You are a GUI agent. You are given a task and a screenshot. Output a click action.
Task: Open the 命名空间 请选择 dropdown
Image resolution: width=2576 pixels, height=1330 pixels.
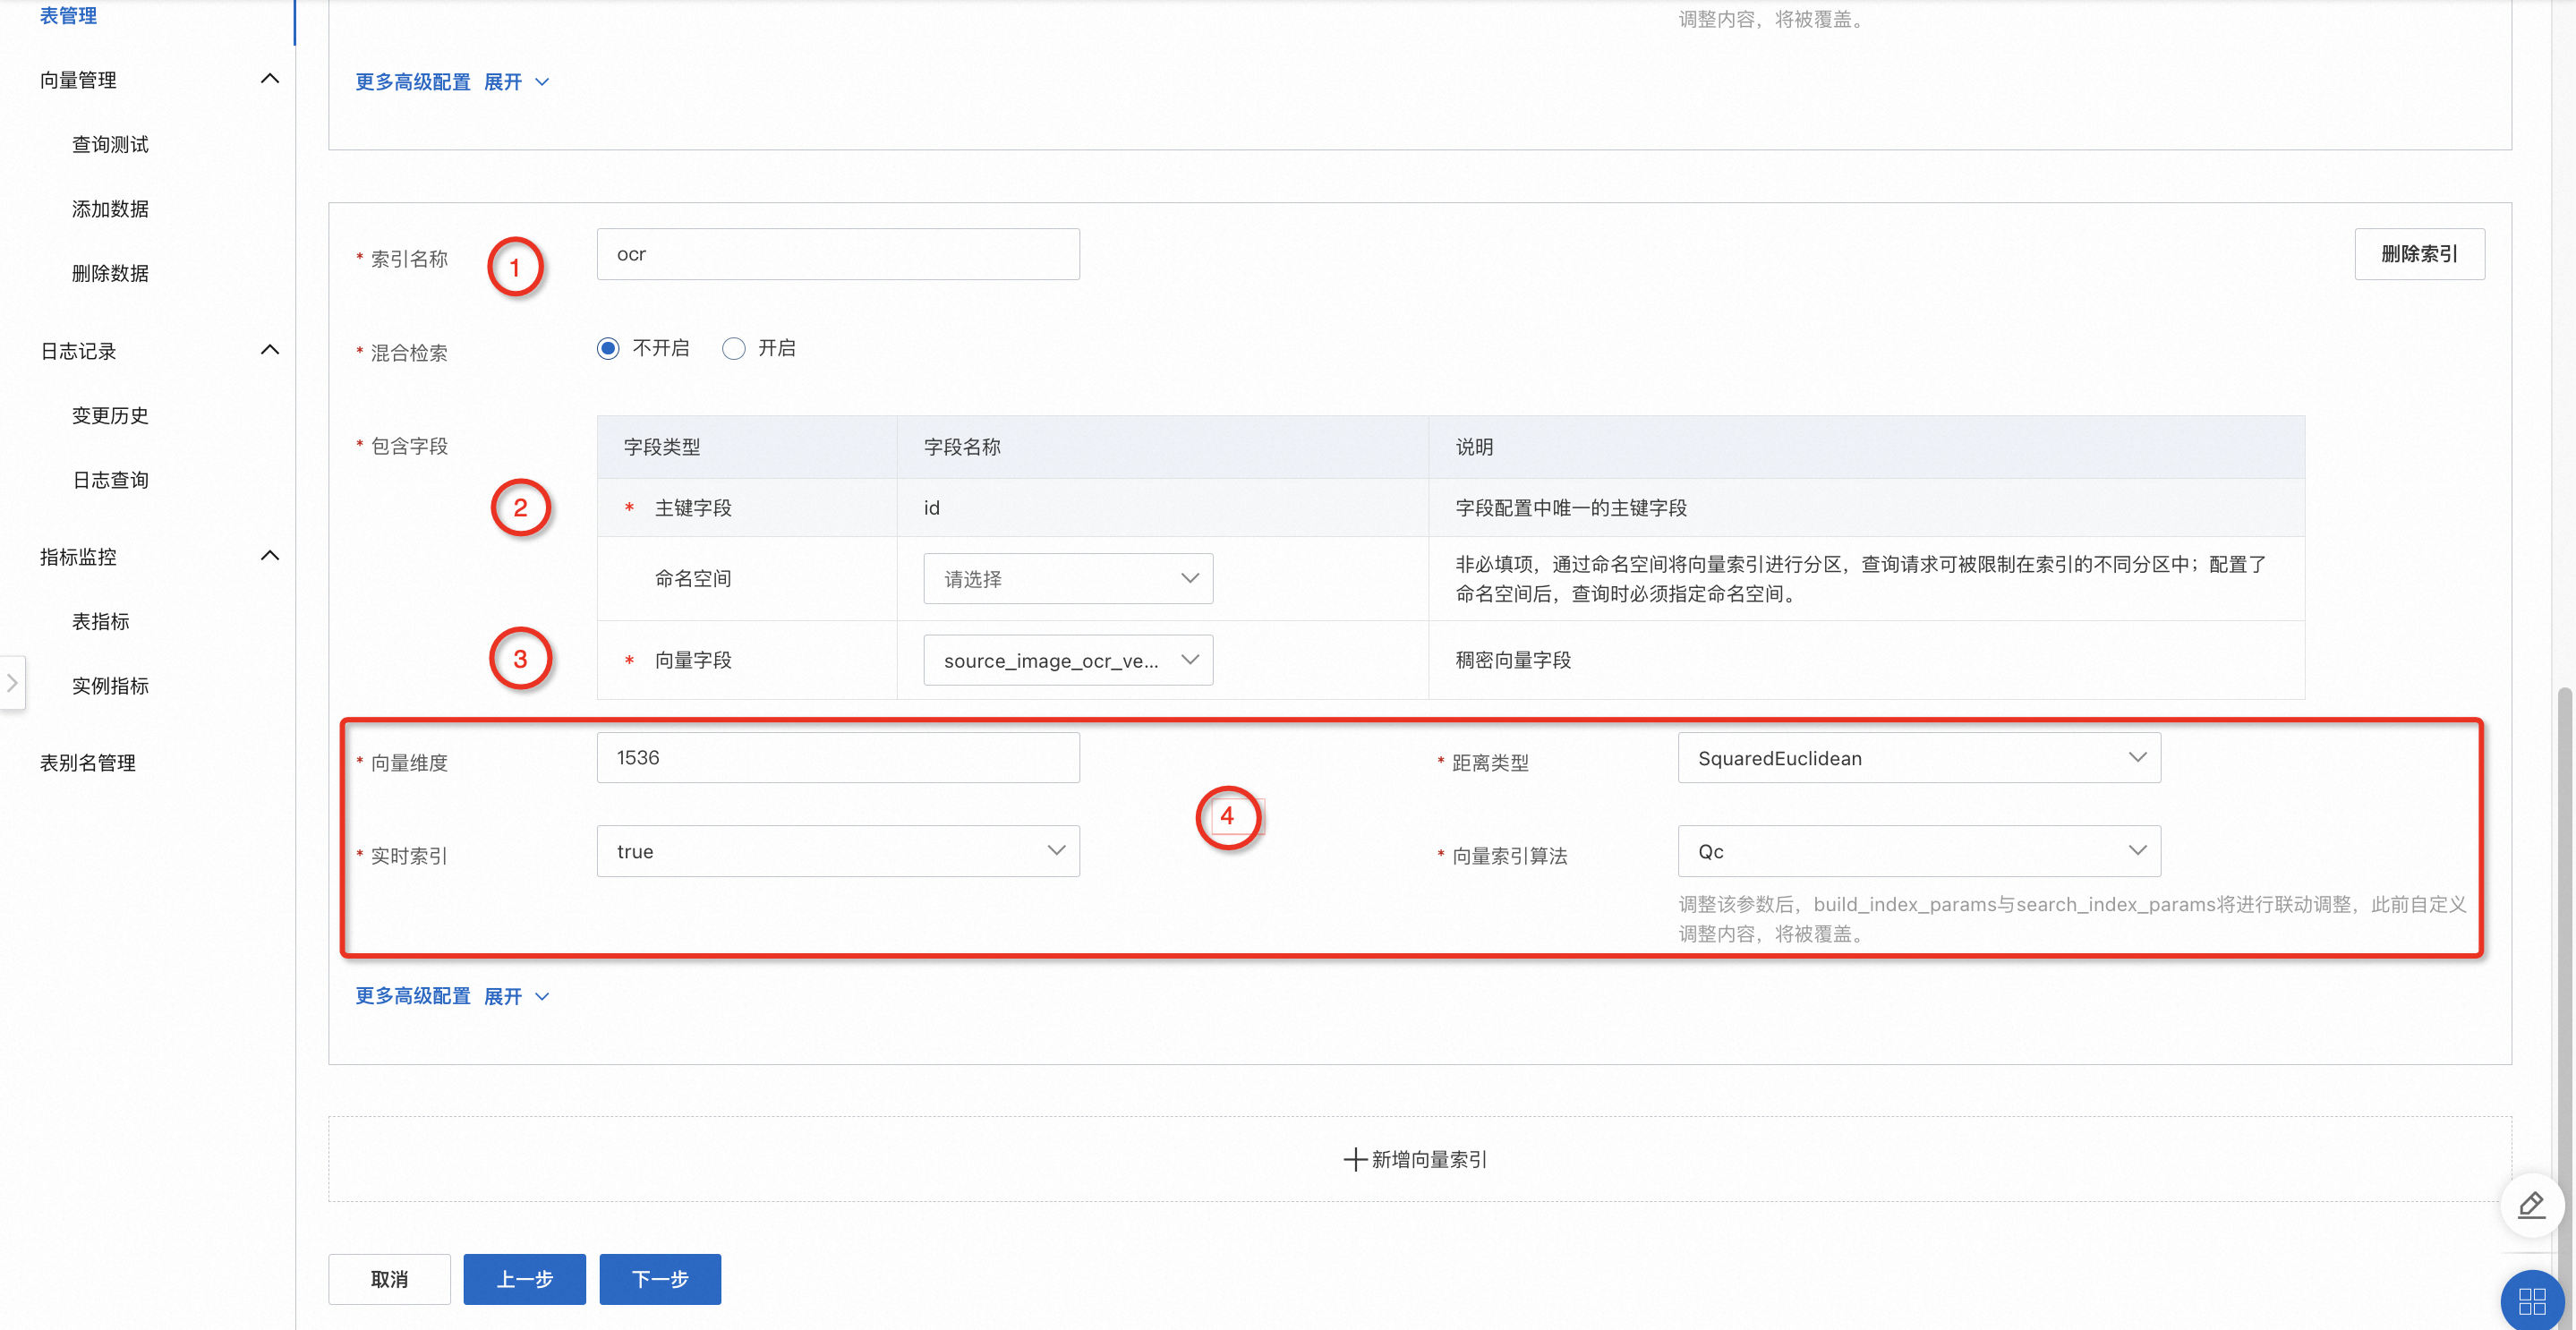(1067, 578)
